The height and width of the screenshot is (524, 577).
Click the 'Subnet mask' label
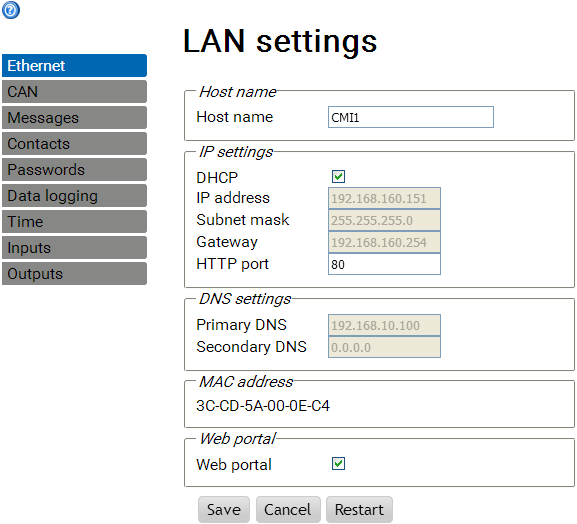point(243,220)
